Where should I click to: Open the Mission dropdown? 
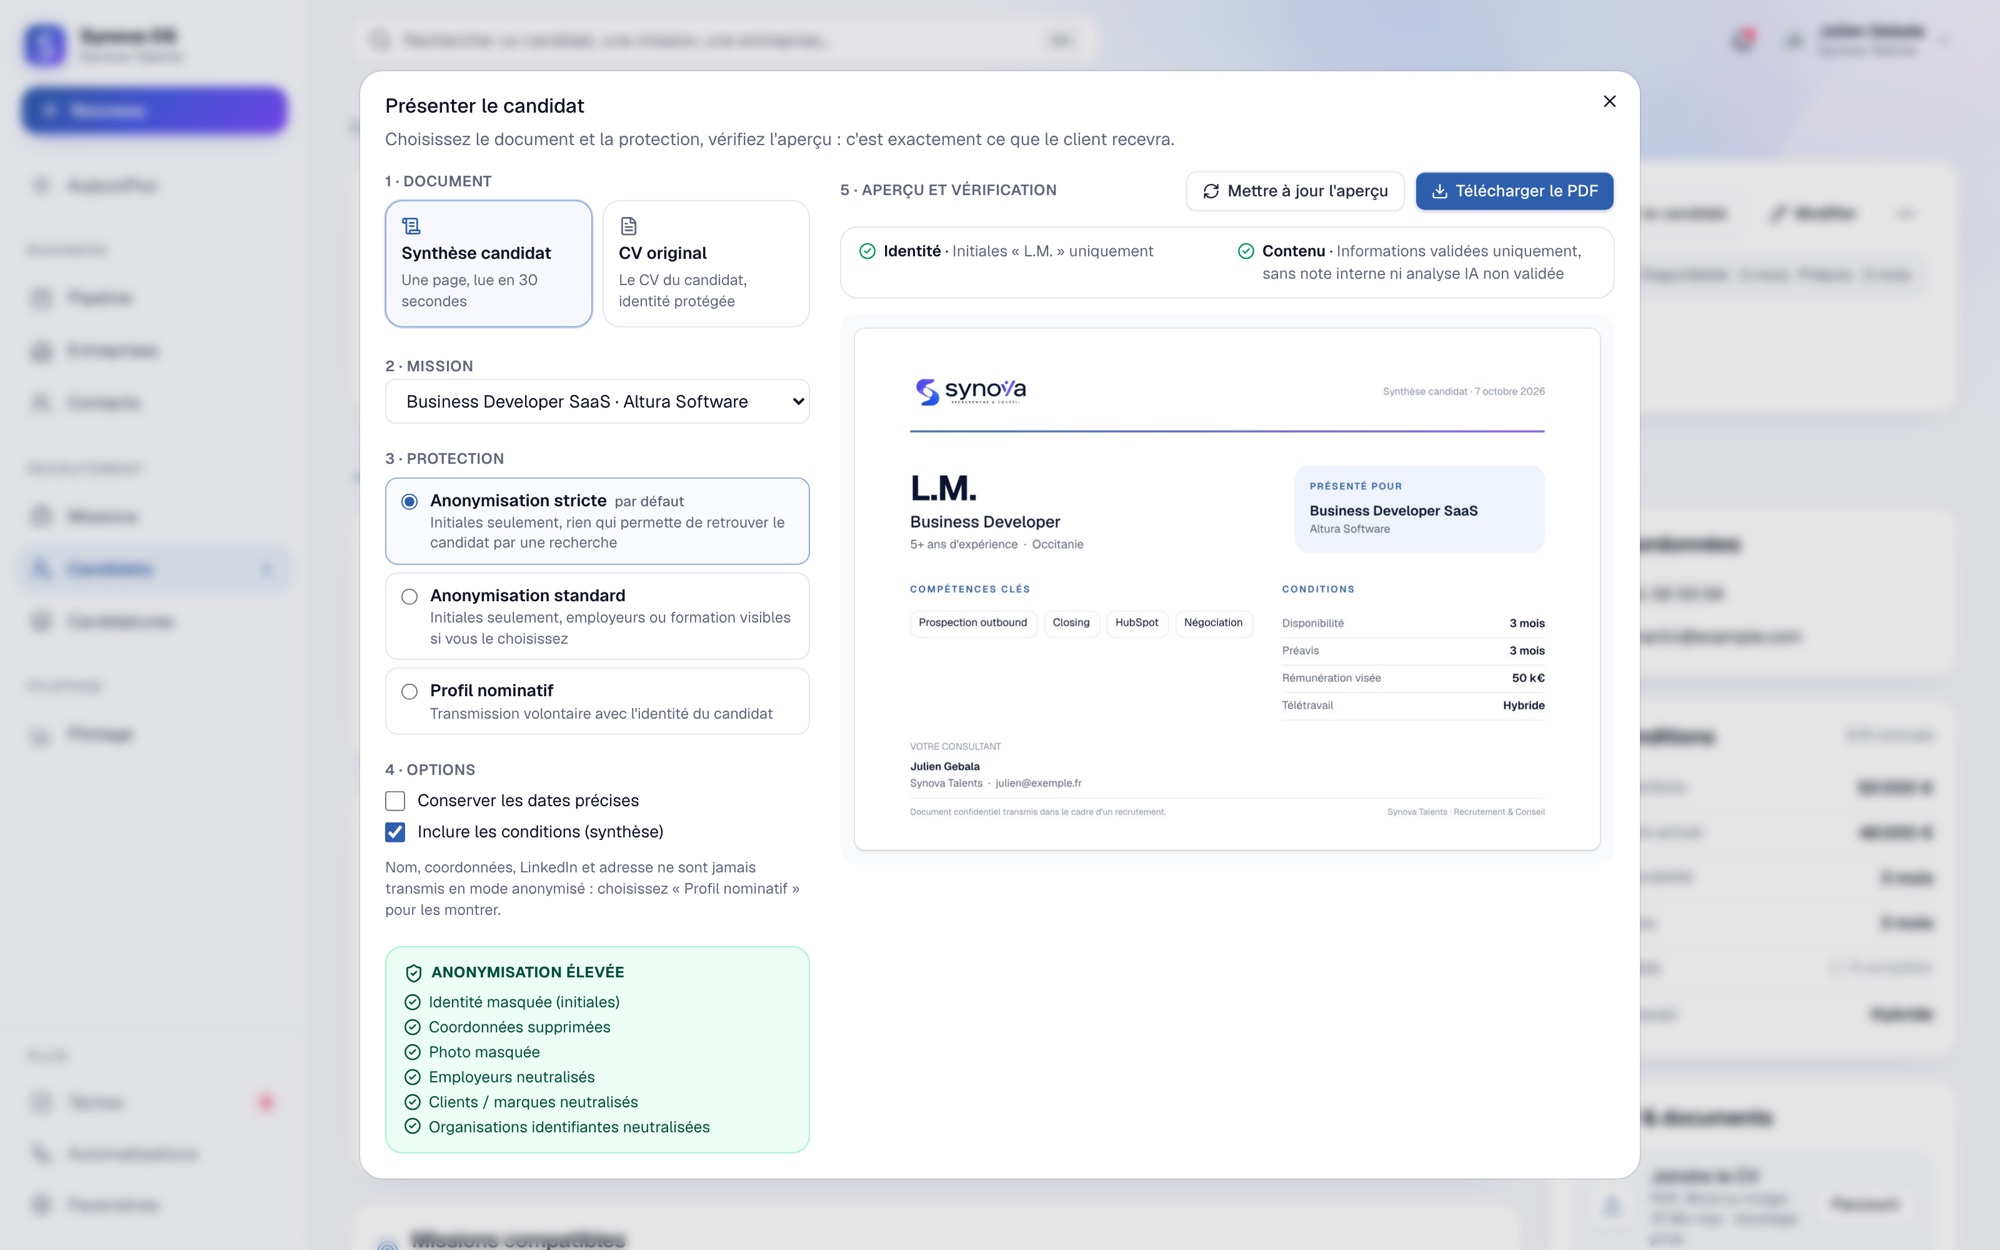coord(597,401)
